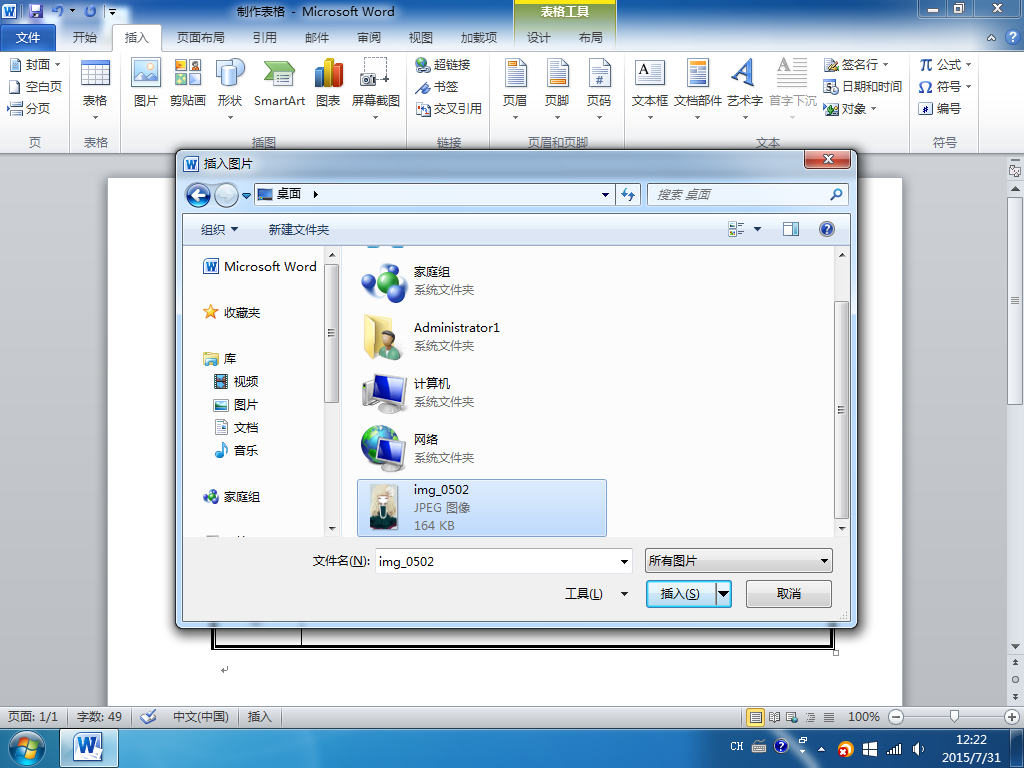Select the img_0502 JPEG file
Screen dimensions: 1024x768
(x=482, y=508)
